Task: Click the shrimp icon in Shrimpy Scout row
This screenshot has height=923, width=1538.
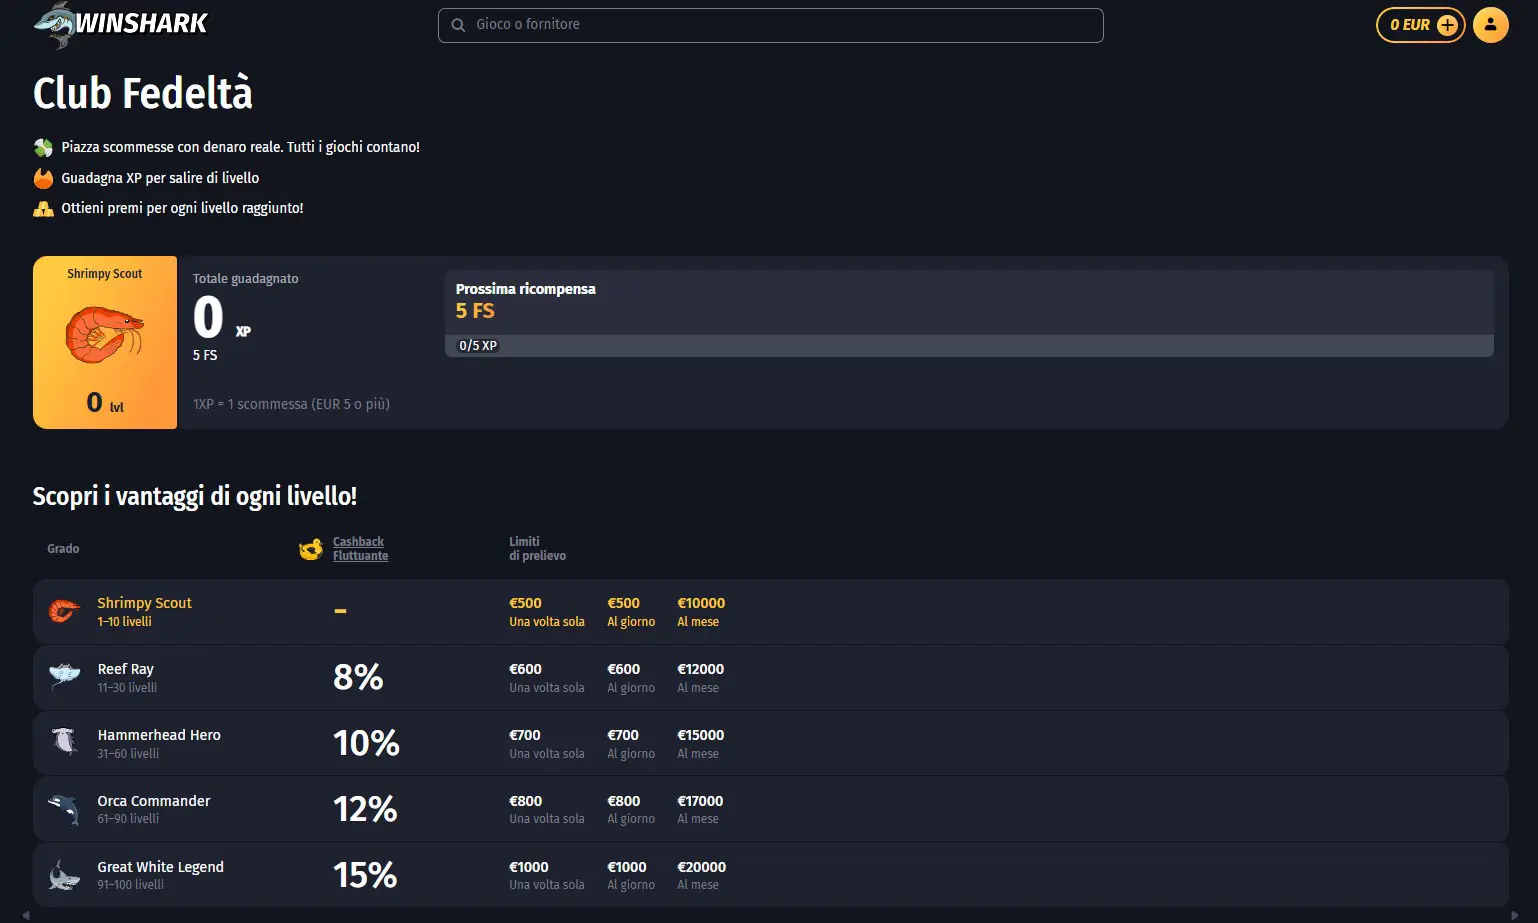Action: (64, 611)
